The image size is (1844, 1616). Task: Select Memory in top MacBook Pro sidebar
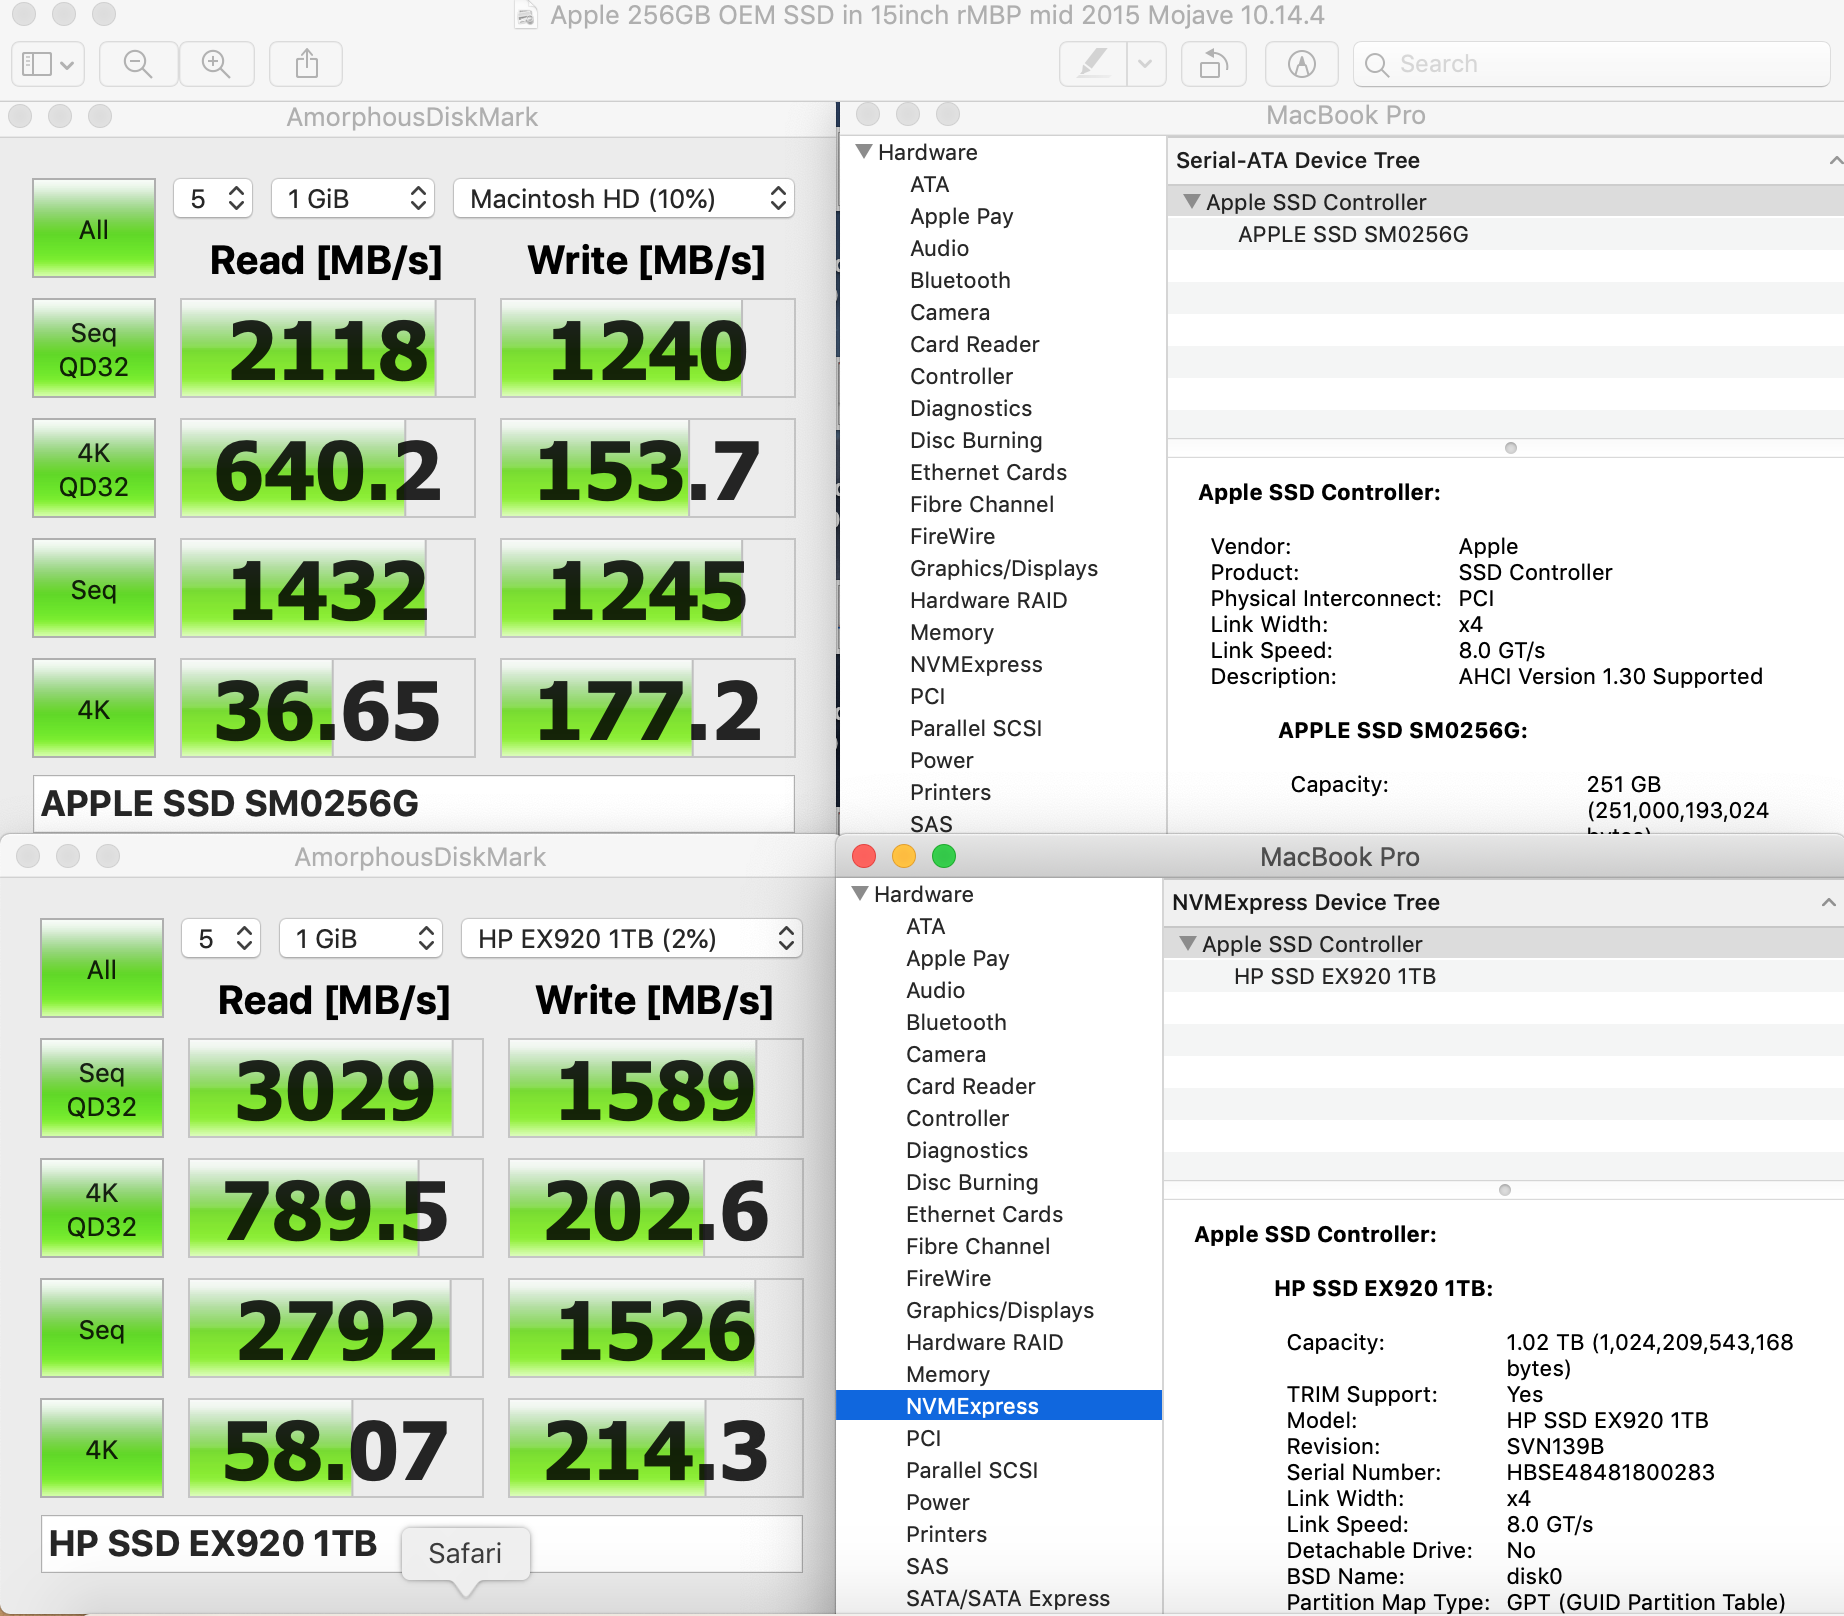(951, 632)
